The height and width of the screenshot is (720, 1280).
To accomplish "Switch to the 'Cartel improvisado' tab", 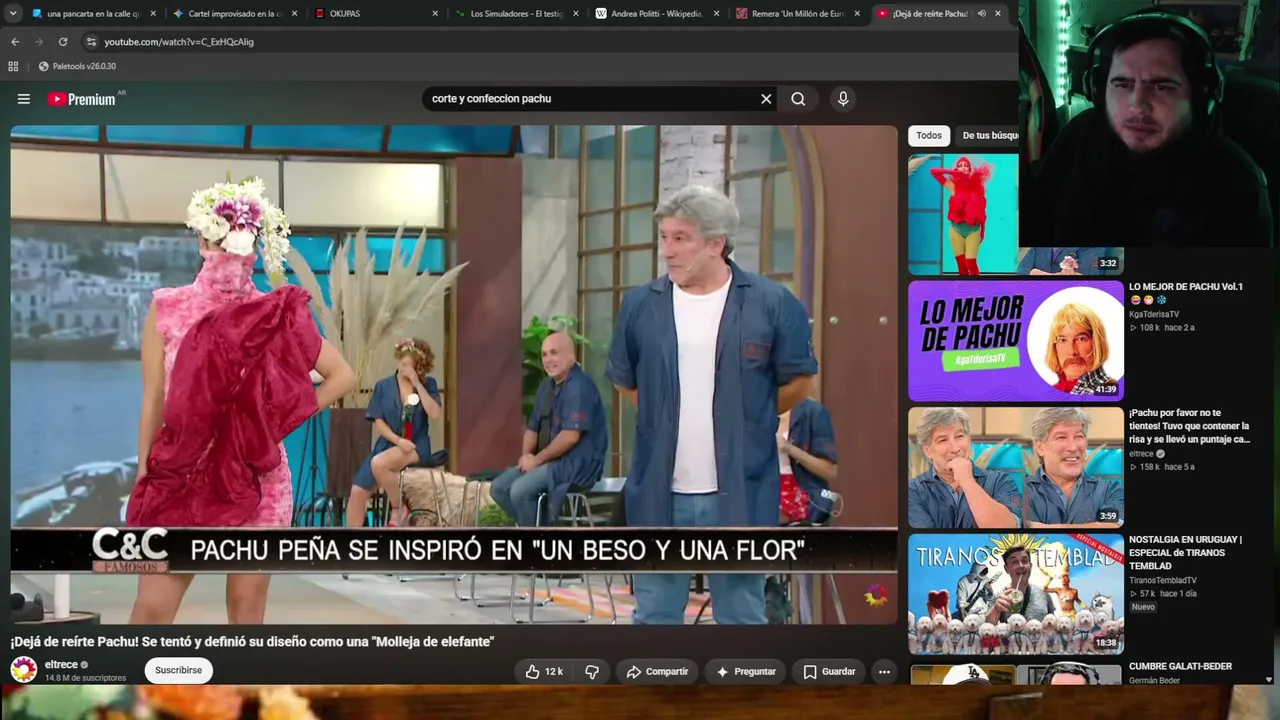I will point(233,14).
